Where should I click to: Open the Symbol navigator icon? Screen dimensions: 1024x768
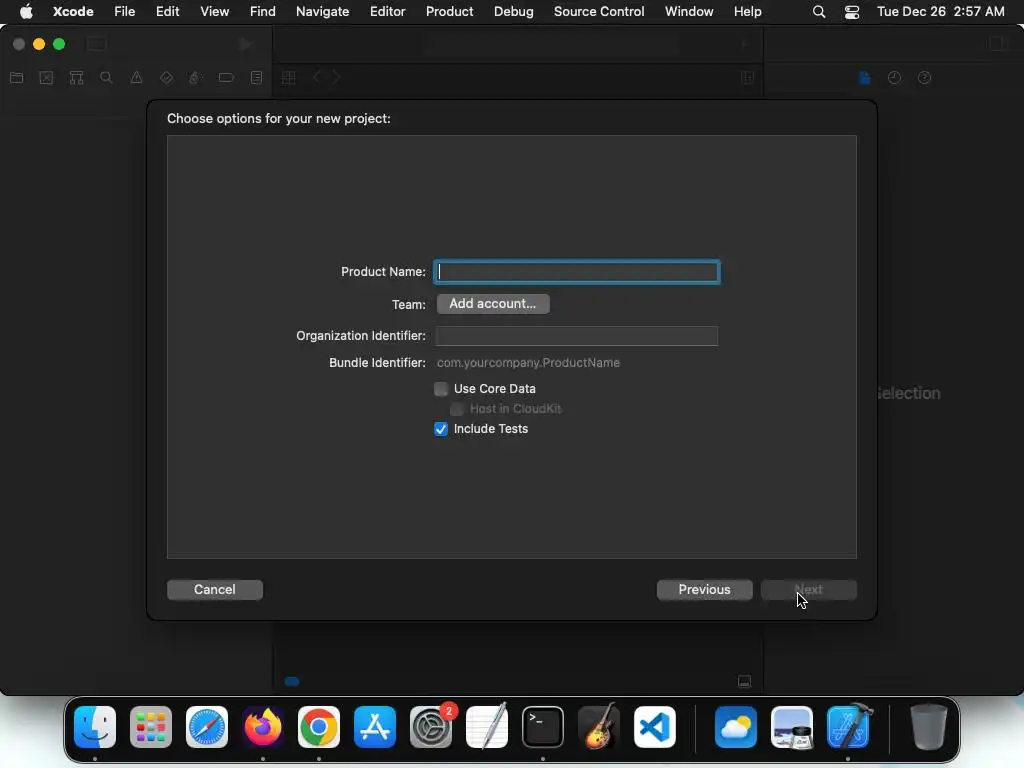tap(76, 78)
